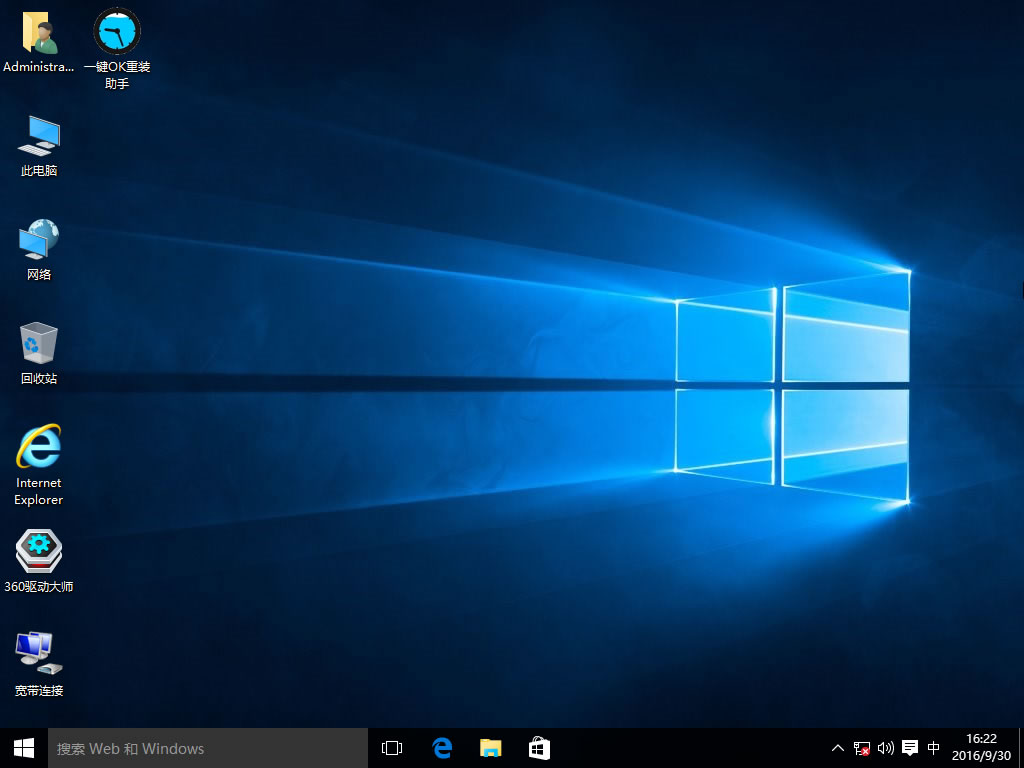Select the 宽带连接 desktop icon
Image resolution: width=1024 pixels, height=768 pixels.
(x=39, y=665)
